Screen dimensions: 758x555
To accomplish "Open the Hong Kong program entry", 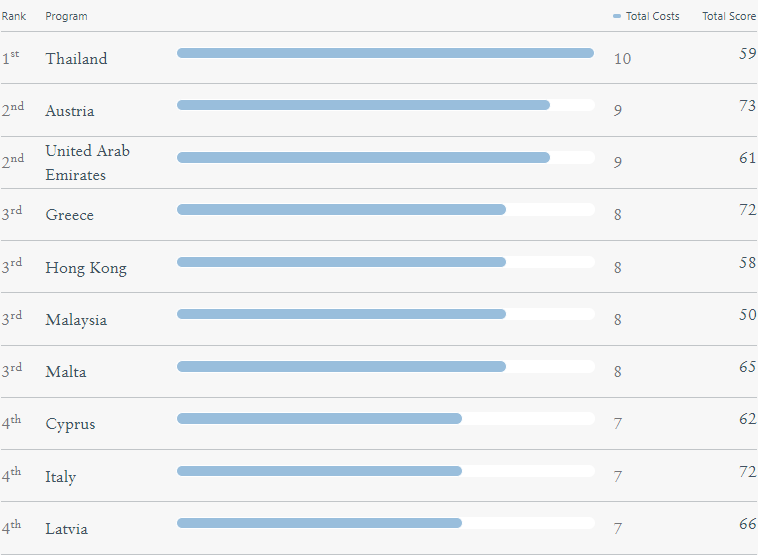I will (x=86, y=268).
